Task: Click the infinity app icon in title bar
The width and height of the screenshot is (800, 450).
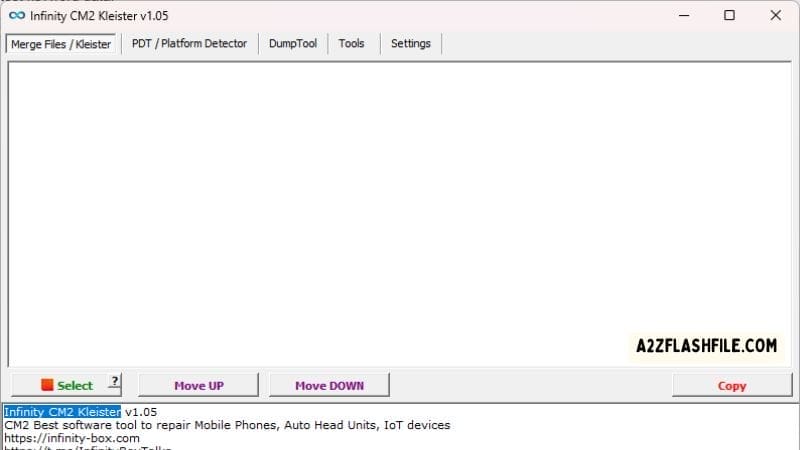Action: (x=17, y=16)
